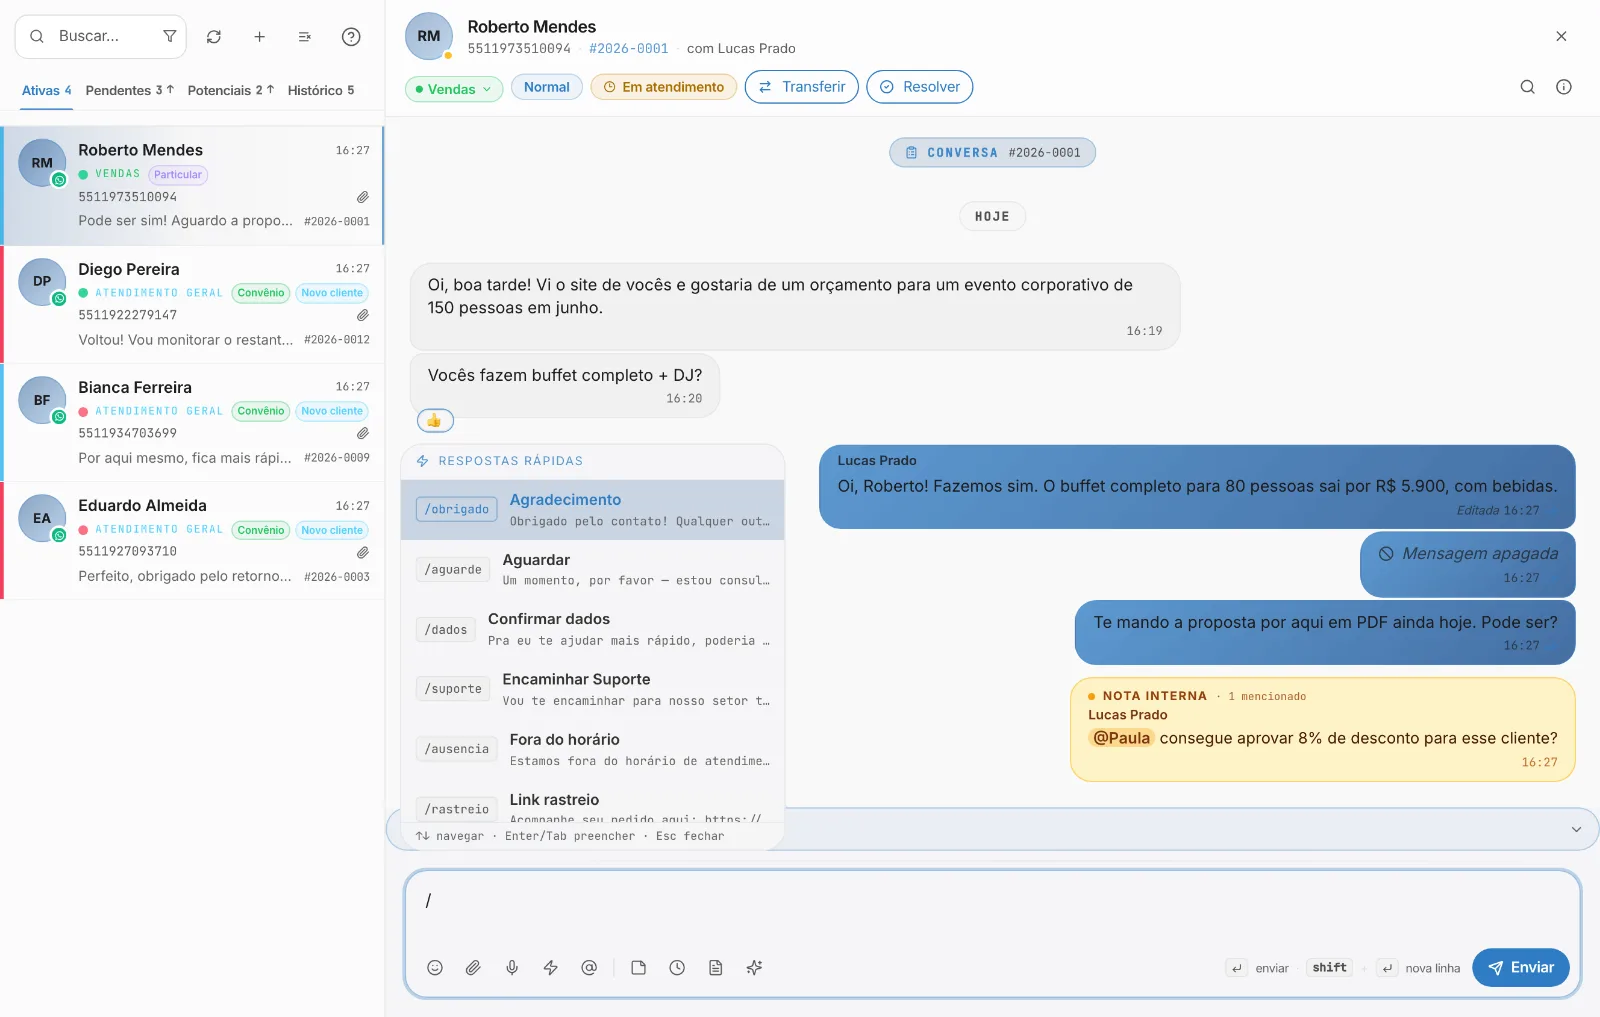Click the Resolver button
The image size is (1600, 1017).
pyautogui.click(x=920, y=87)
